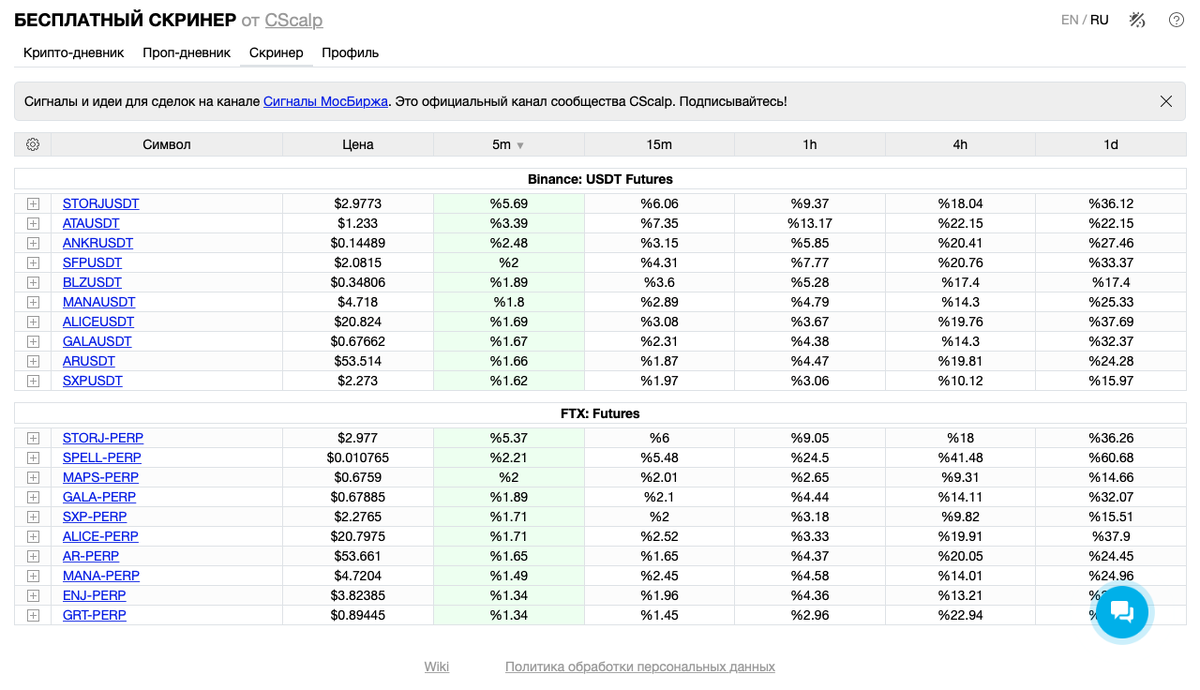Image resolution: width=1200 pixels, height=690 pixels.
Task: Open the ANKRUSDT symbol link
Action: click(x=98, y=243)
